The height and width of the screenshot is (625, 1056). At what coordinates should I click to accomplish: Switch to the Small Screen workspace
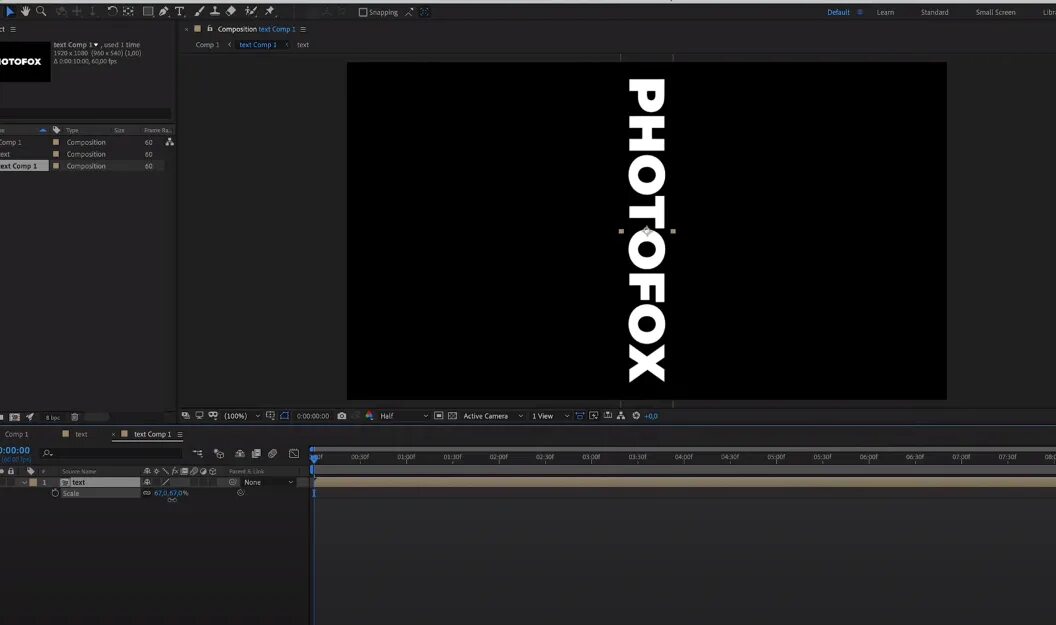pos(995,12)
